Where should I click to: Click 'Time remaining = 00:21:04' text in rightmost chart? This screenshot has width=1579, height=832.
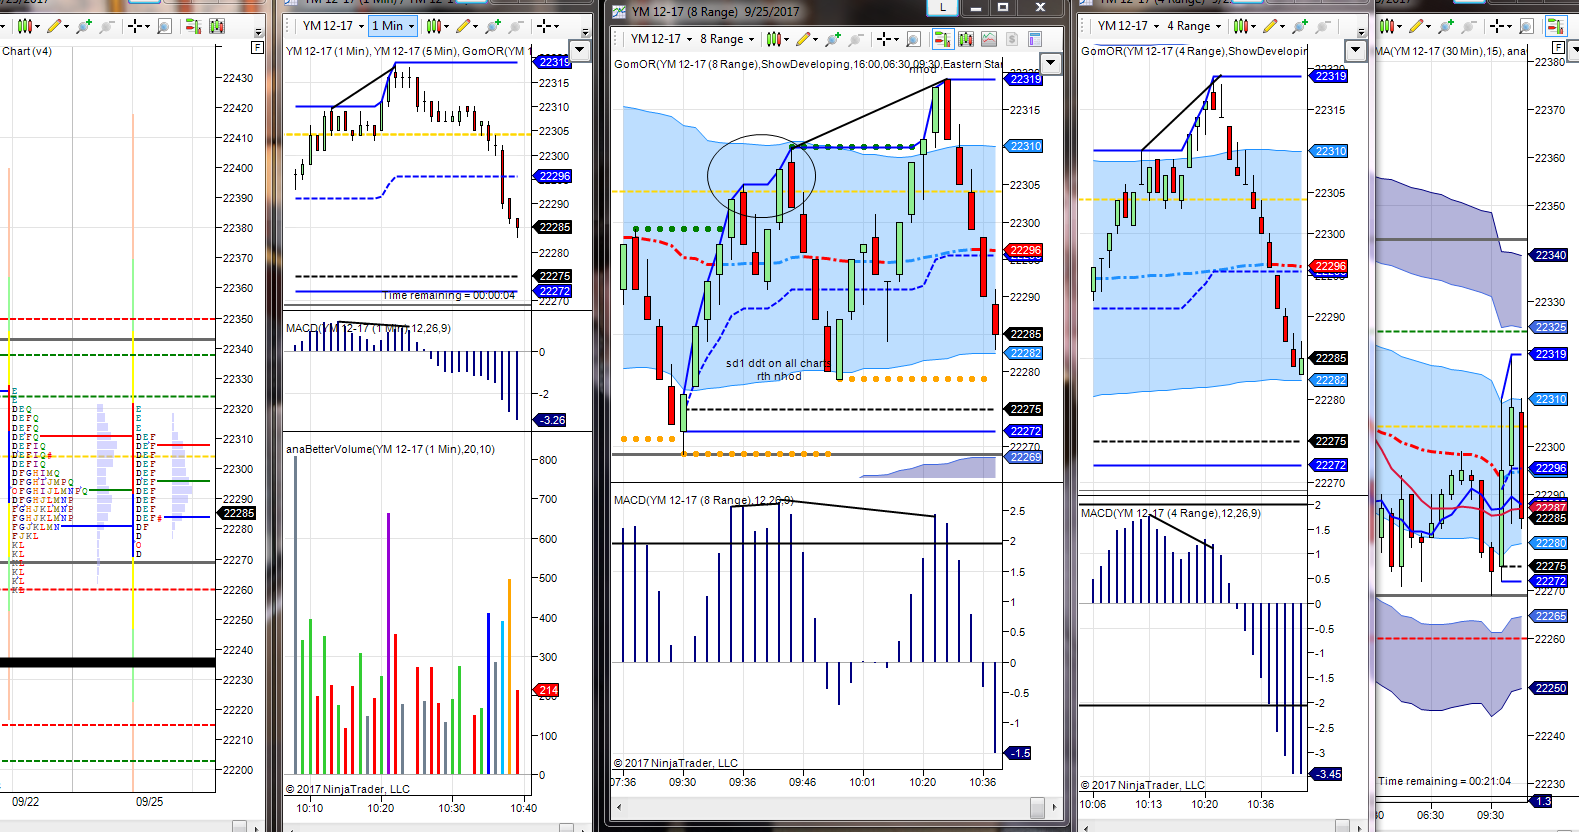click(x=1444, y=781)
